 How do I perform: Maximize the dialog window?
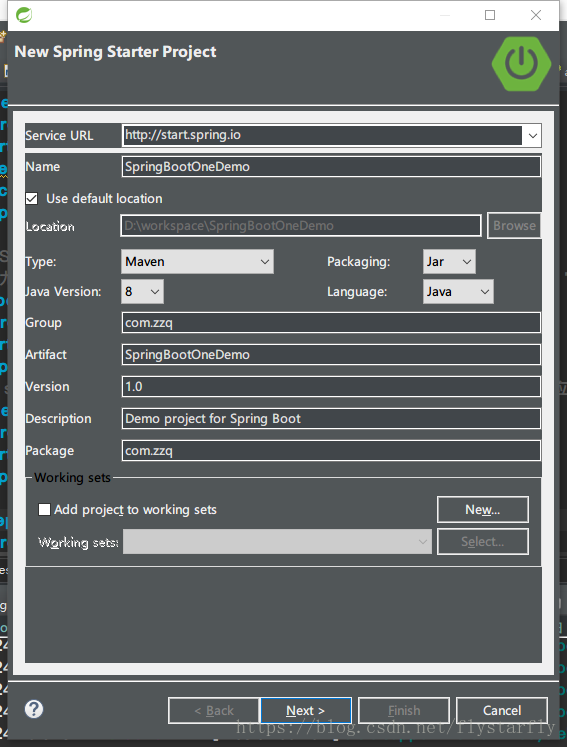[490, 15]
